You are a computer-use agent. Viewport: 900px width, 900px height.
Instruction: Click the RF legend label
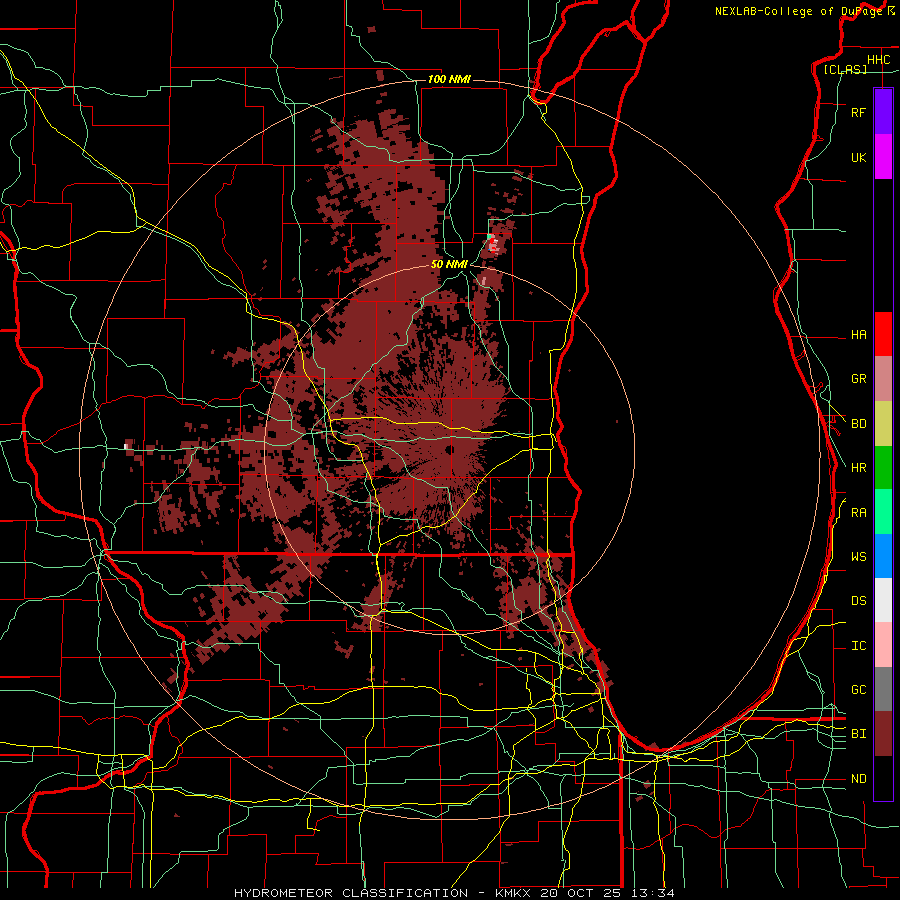[858, 112]
